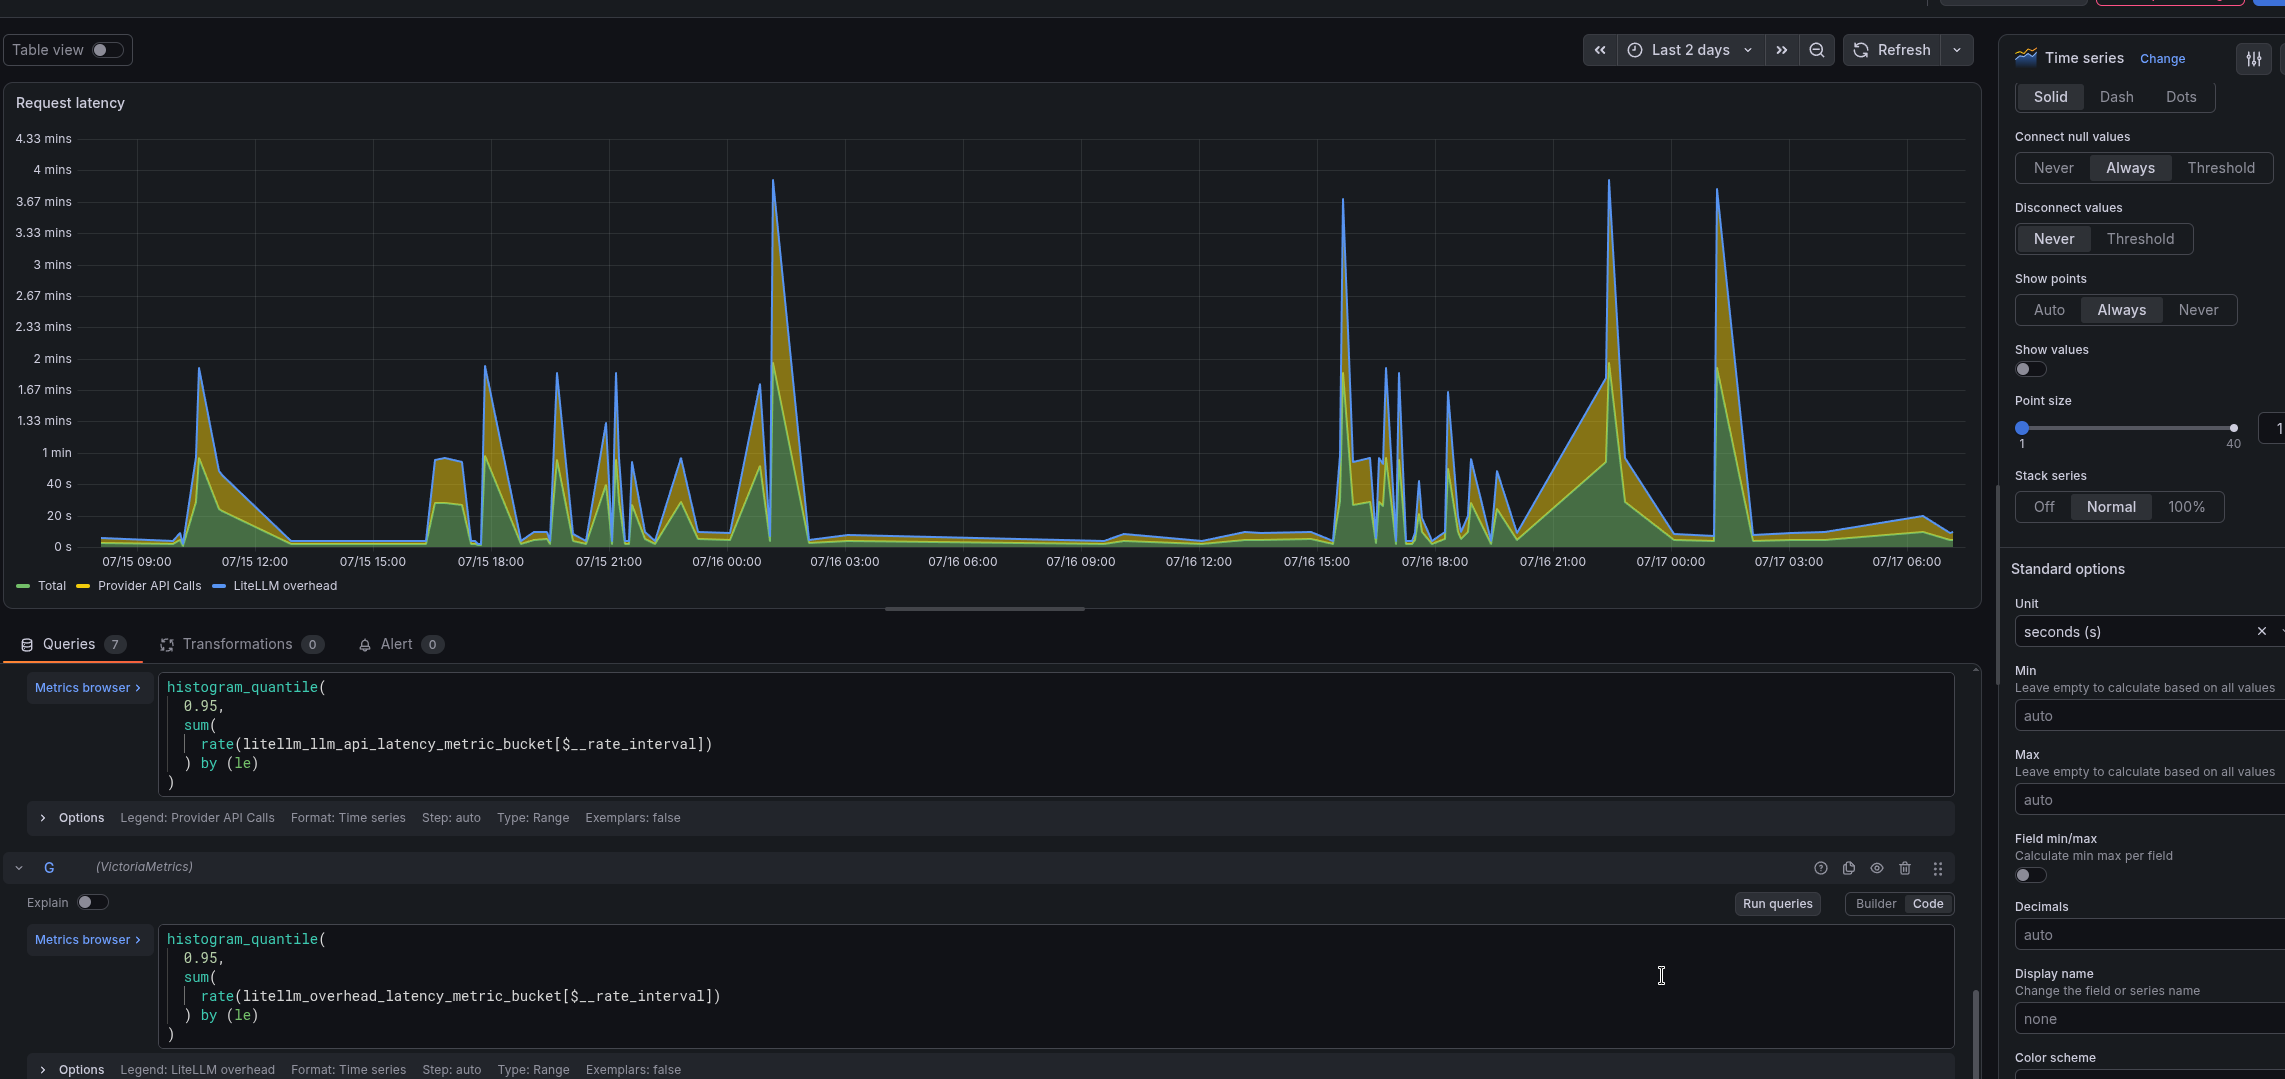Set Disconnect values to Threshold
The width and height of the screenshot is (2285, 1079).
(x=2140, y=239)
